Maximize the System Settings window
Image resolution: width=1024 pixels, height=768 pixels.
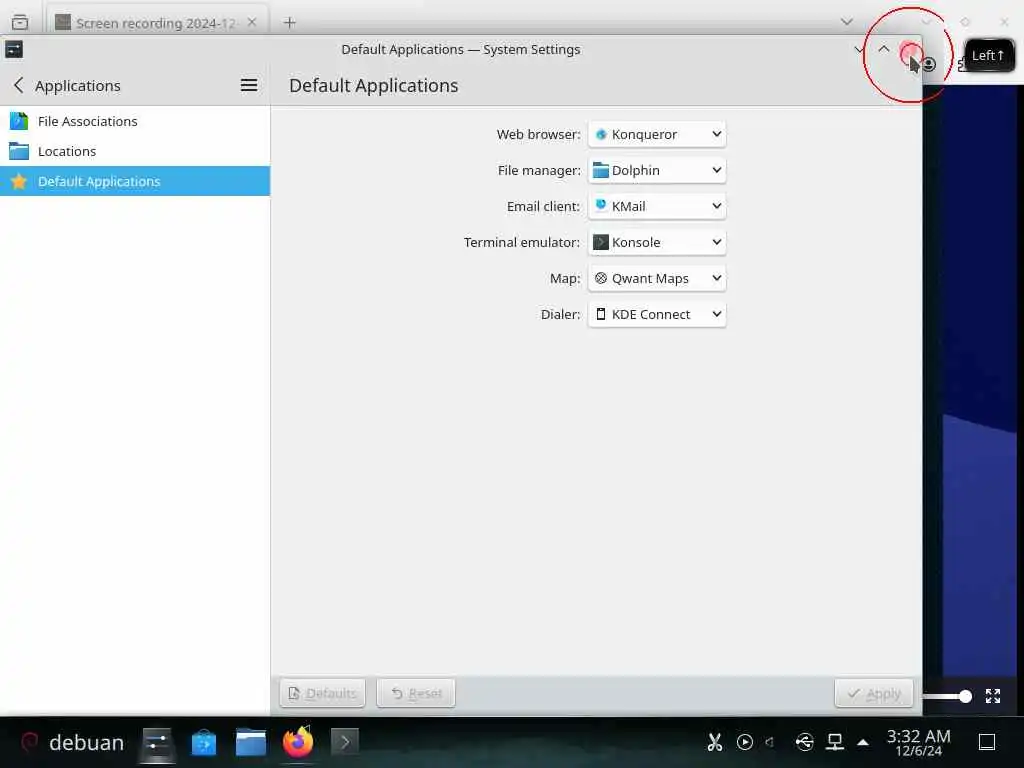coord(884,50)
